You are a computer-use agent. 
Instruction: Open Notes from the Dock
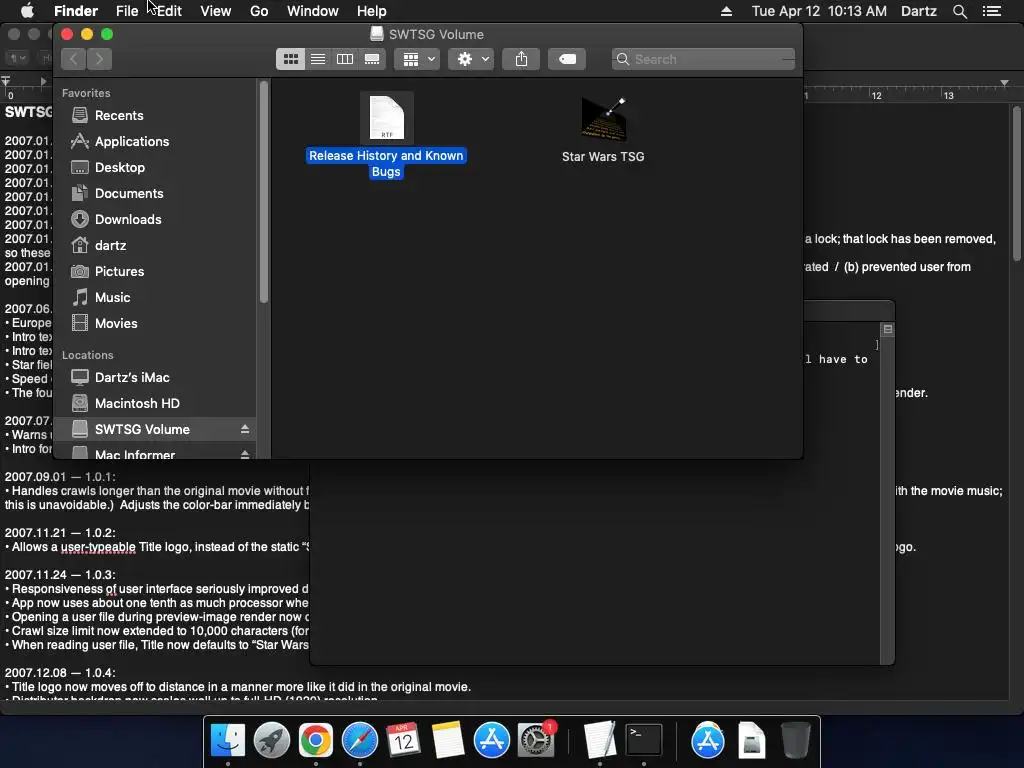(447, 741)
